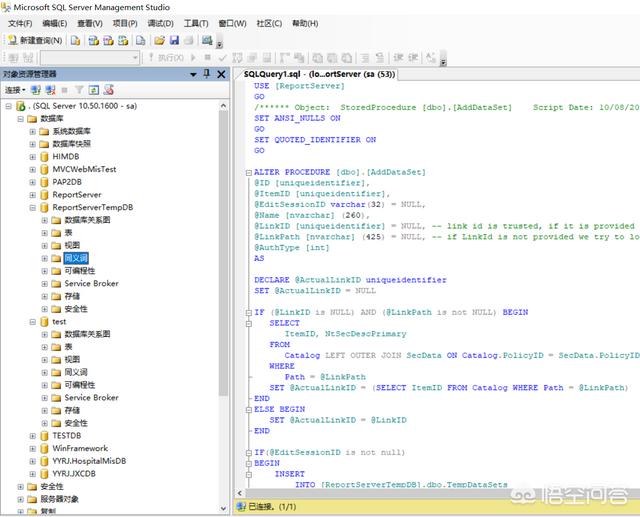Select the 系统数据库 folder
The height and width of the screenshot is (517, 640).
click(71, 131)
